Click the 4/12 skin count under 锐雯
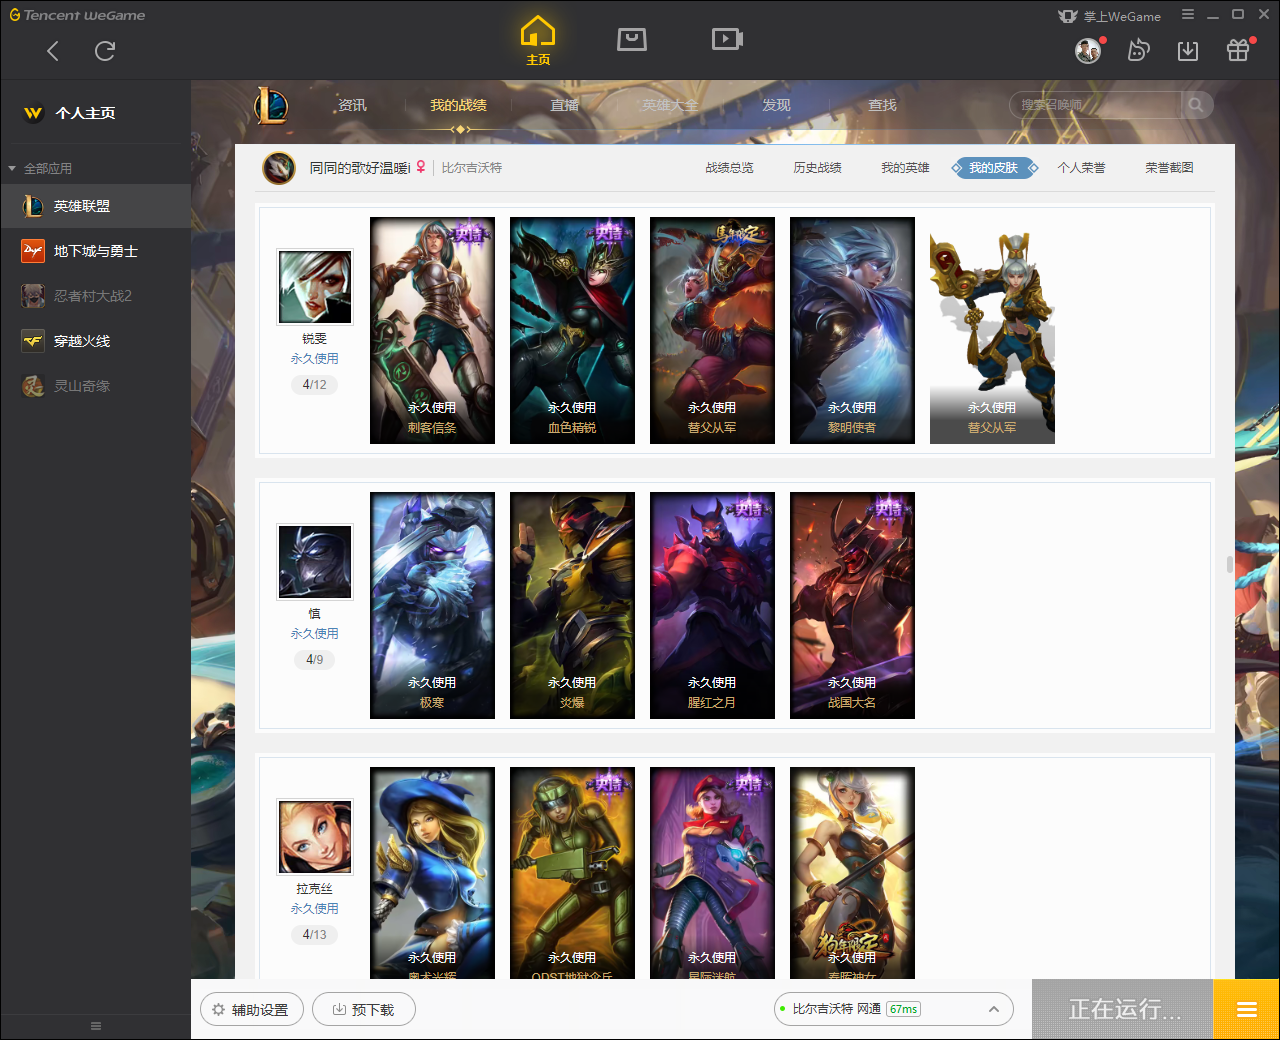The width and height of the screenshot is (1280, 1040). click(x=315, y=384)
